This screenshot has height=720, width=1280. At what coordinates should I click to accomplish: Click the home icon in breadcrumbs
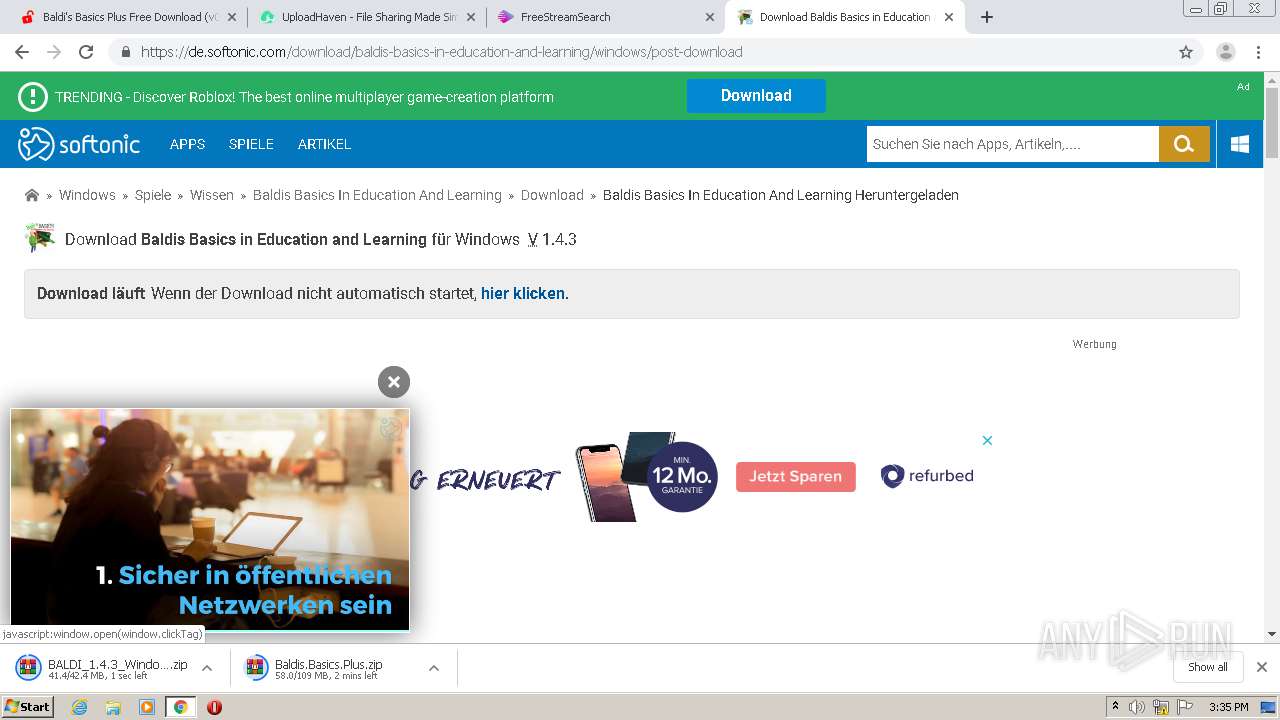tap(32, 195)
